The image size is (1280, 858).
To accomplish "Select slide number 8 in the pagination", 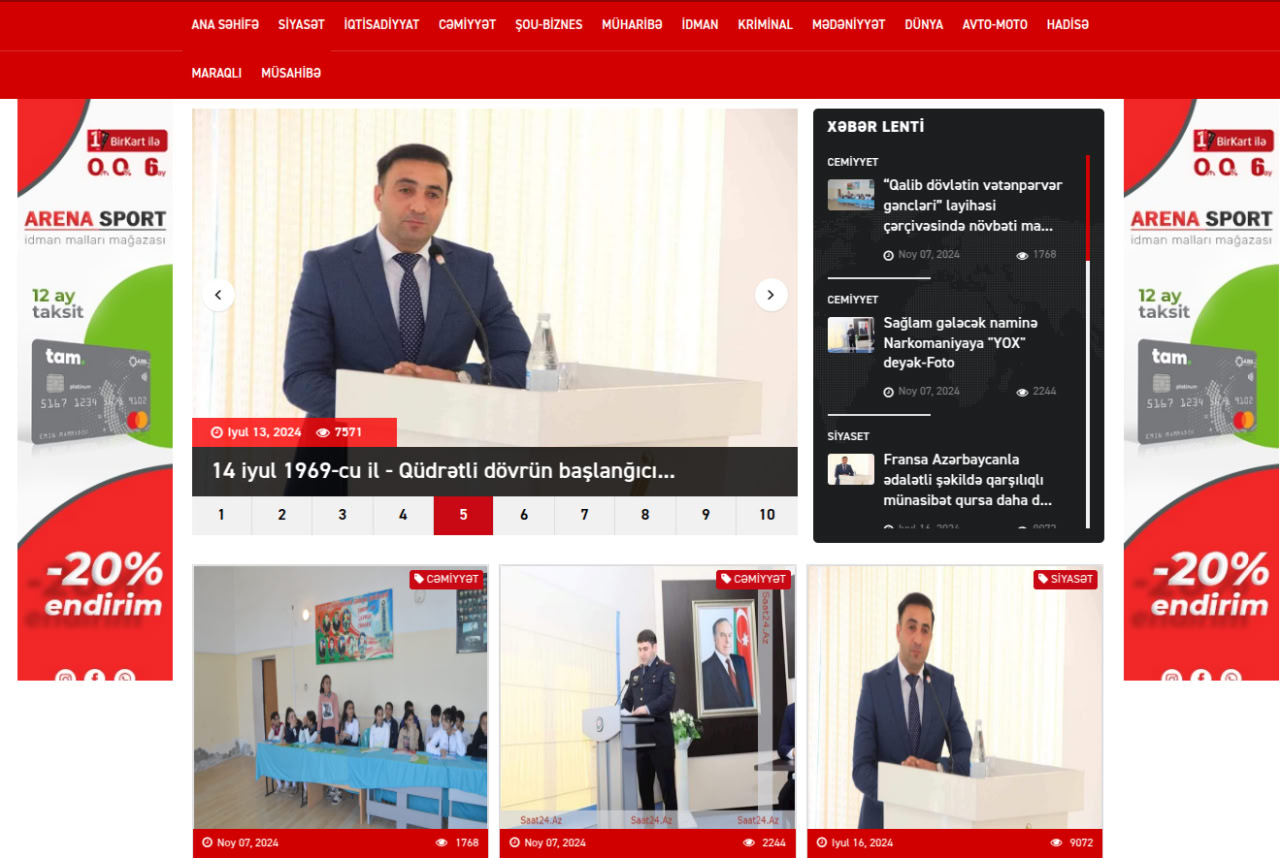I will 645,515.
